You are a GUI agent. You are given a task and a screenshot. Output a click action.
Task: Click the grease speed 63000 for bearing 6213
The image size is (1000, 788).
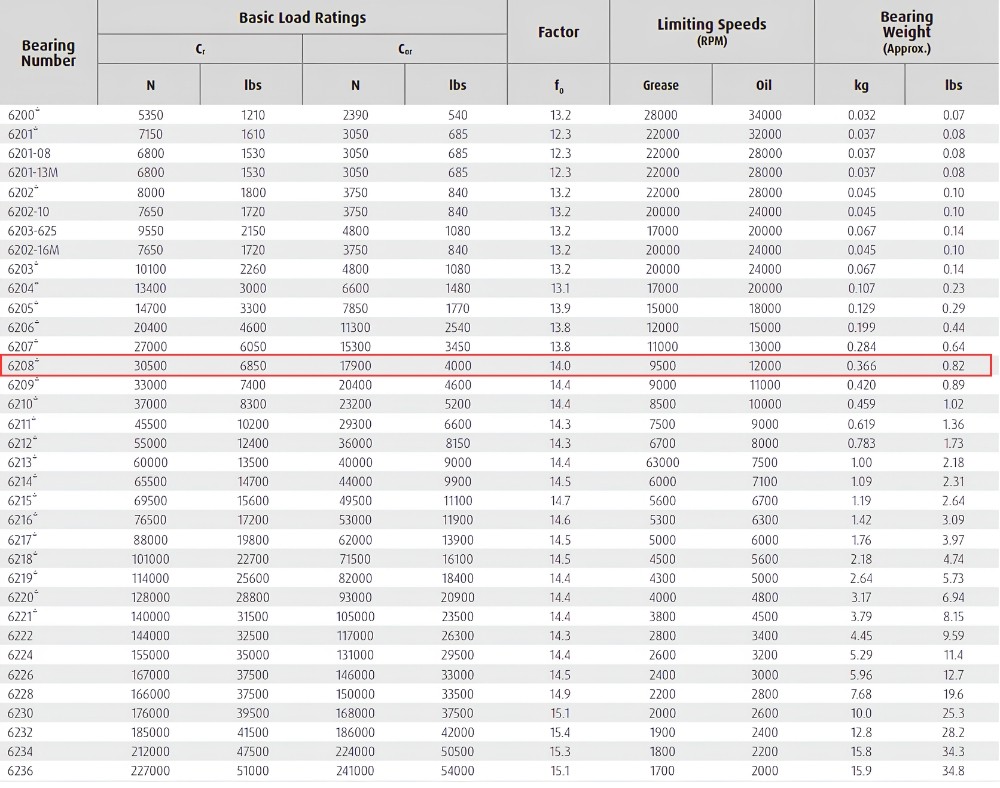(662, 462)
